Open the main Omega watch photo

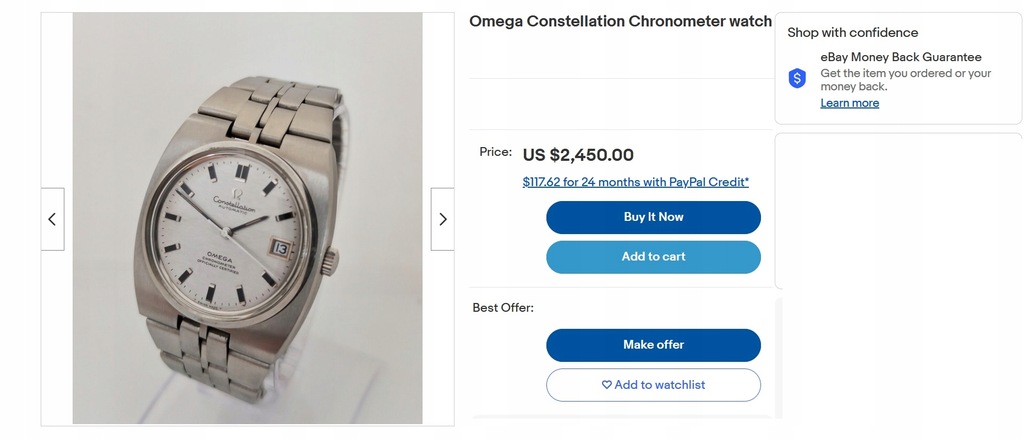tap(248, 218)
